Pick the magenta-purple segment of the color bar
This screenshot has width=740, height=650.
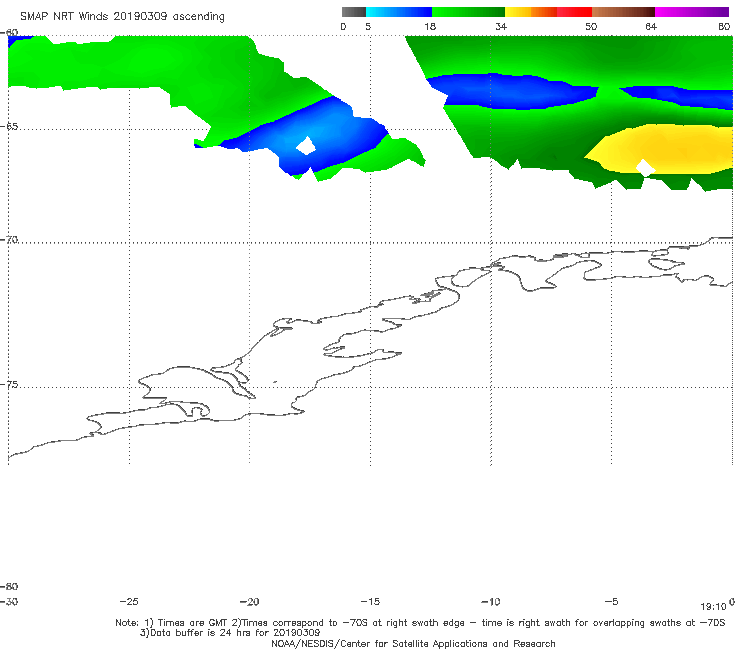click(x=692, y=12)
